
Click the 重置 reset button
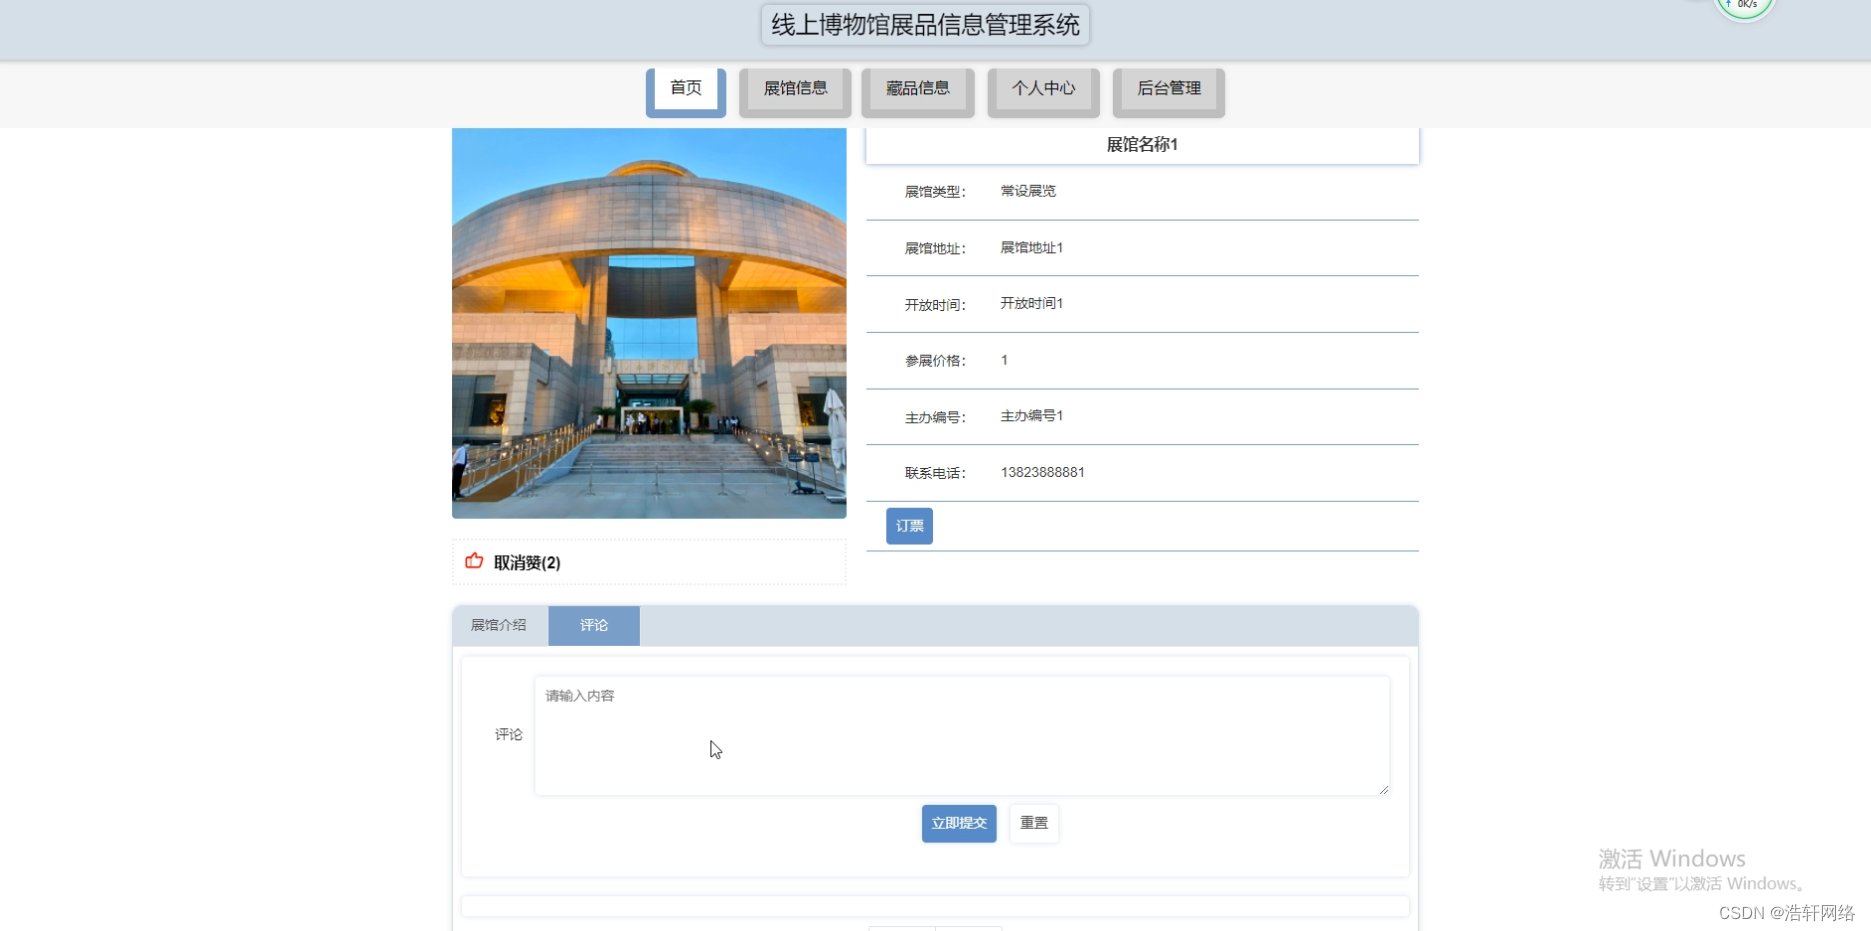tap(1033, 823)
